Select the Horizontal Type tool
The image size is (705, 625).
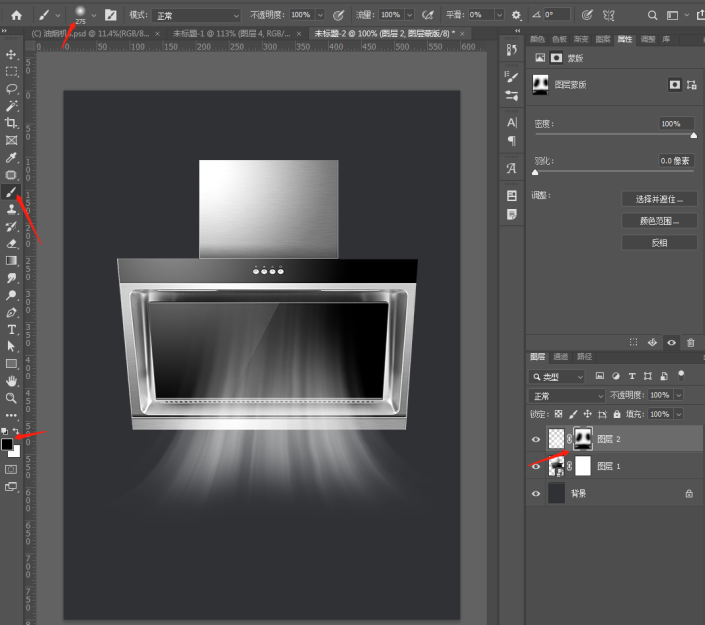pos(11,330)
